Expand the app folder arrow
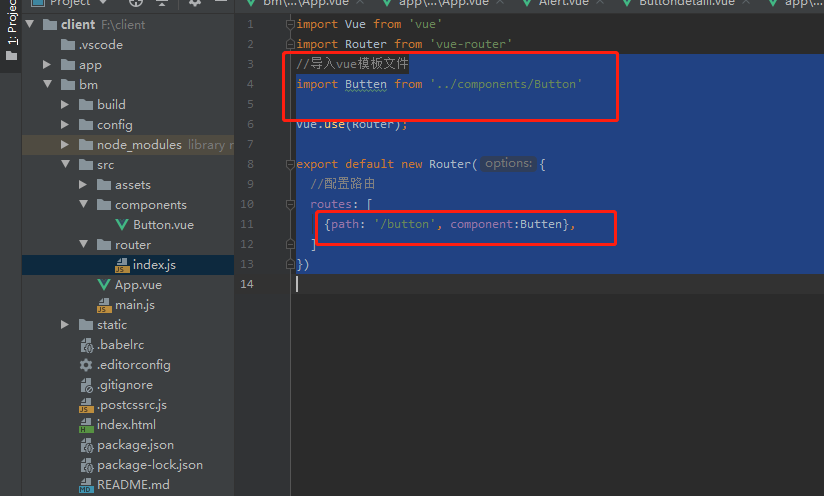This screenshot has width=824, height=496. click(x=47, y=65)
